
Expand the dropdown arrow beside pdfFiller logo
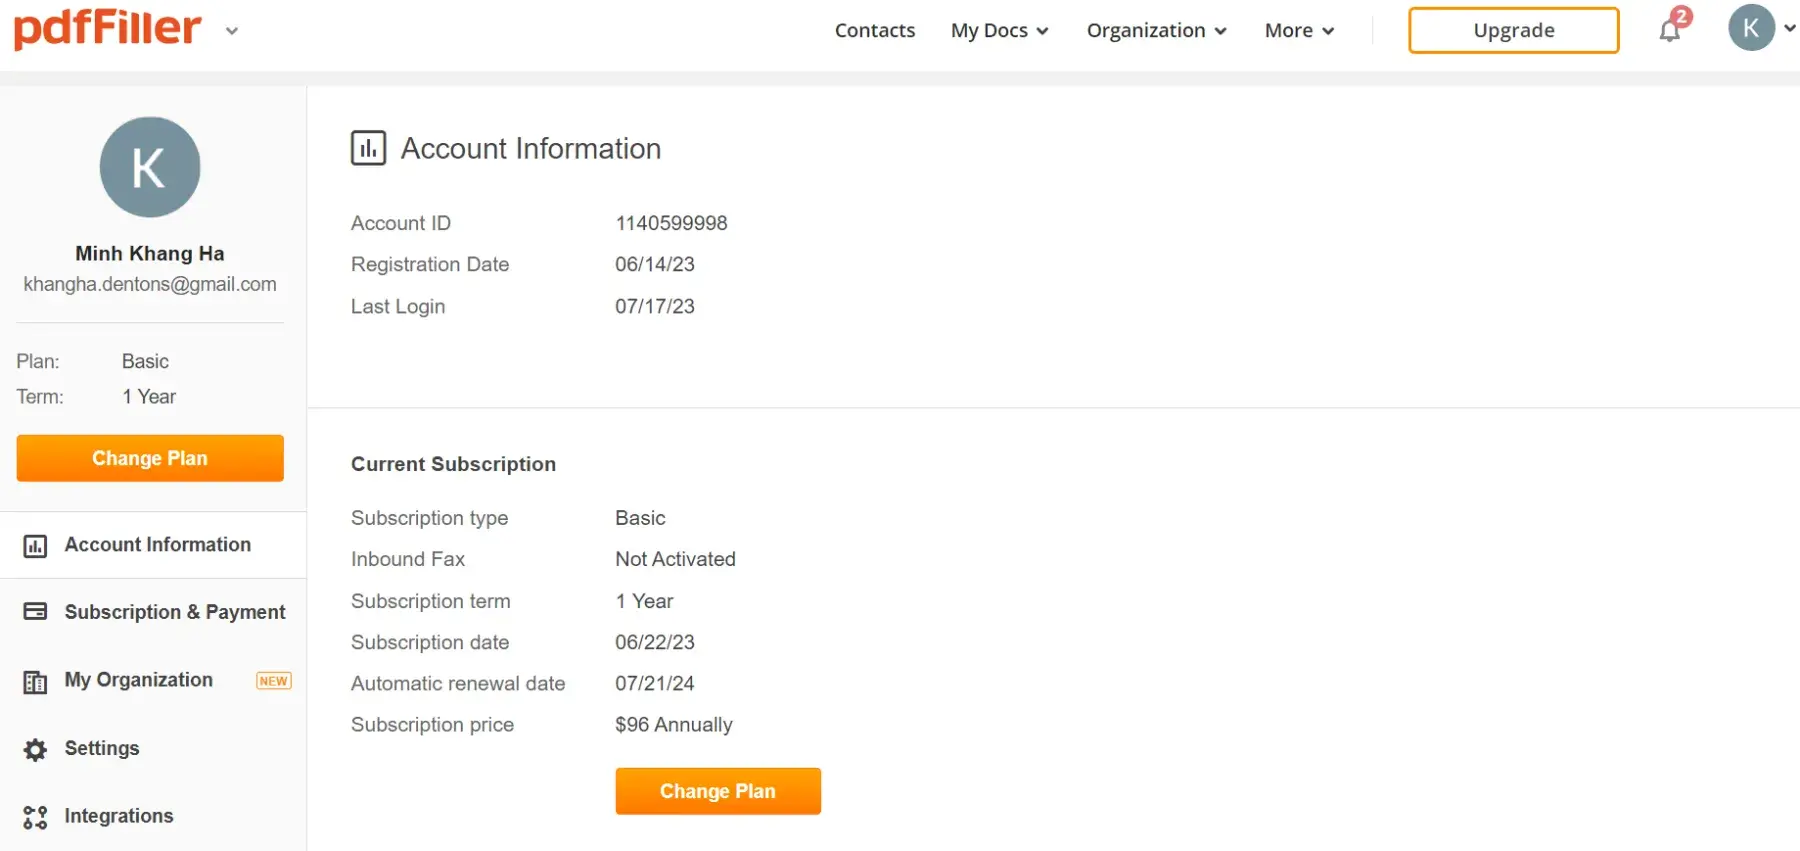(x=232, y=31)
